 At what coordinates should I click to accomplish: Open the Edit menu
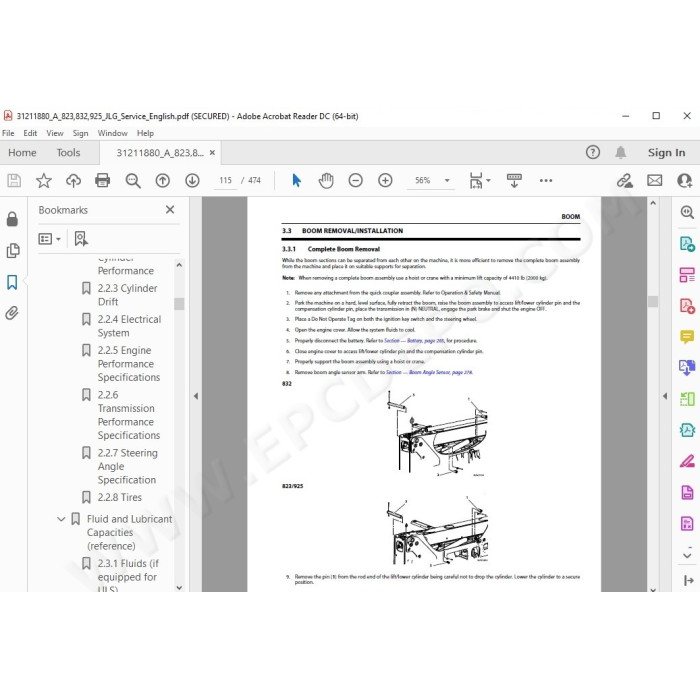[x=30, y=133]
